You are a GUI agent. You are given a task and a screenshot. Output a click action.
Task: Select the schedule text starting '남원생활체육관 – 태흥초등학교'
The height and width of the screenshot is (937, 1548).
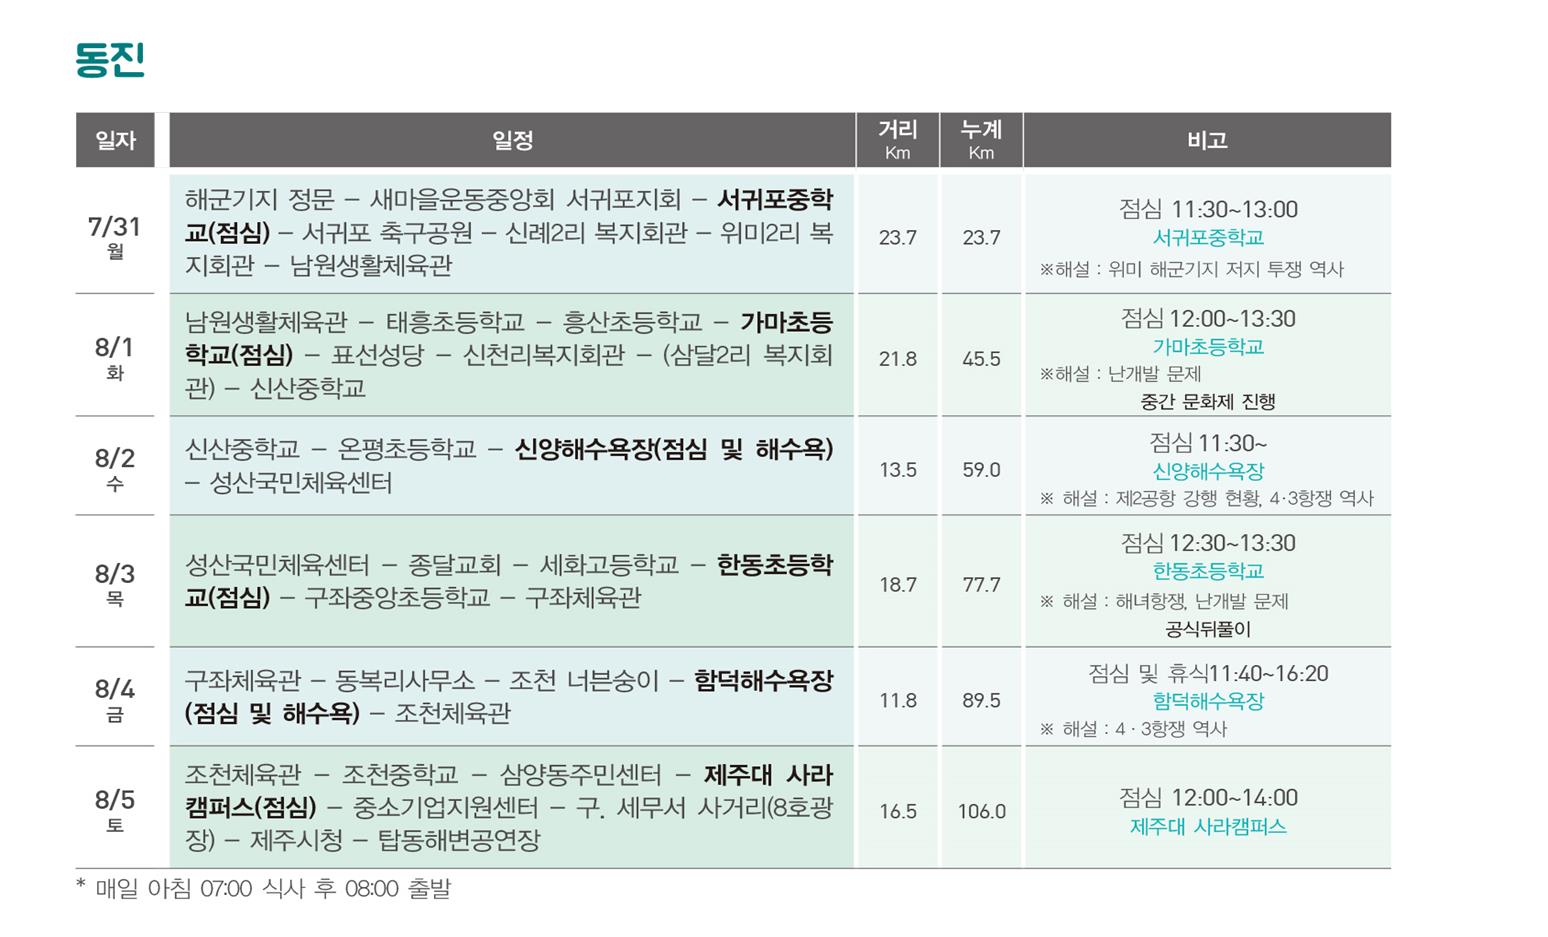[x=509, y=355]
